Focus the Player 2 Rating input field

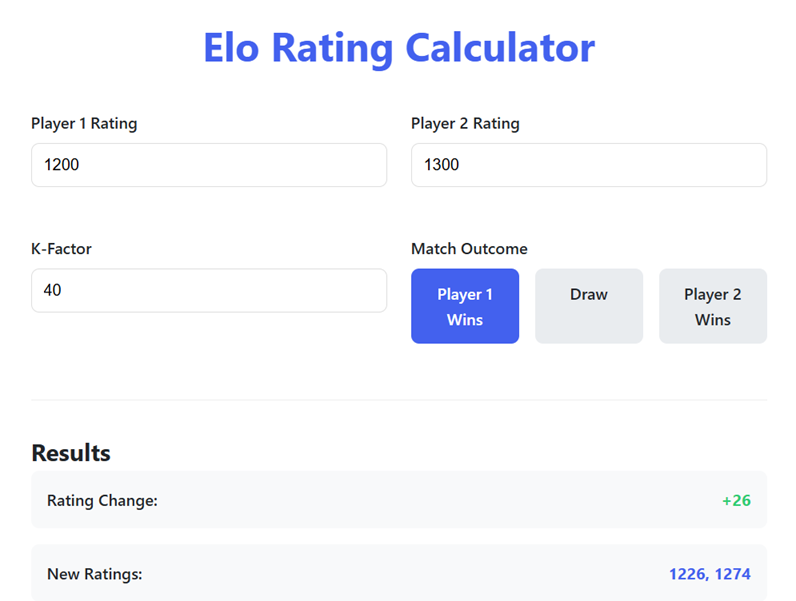point(588,165)
